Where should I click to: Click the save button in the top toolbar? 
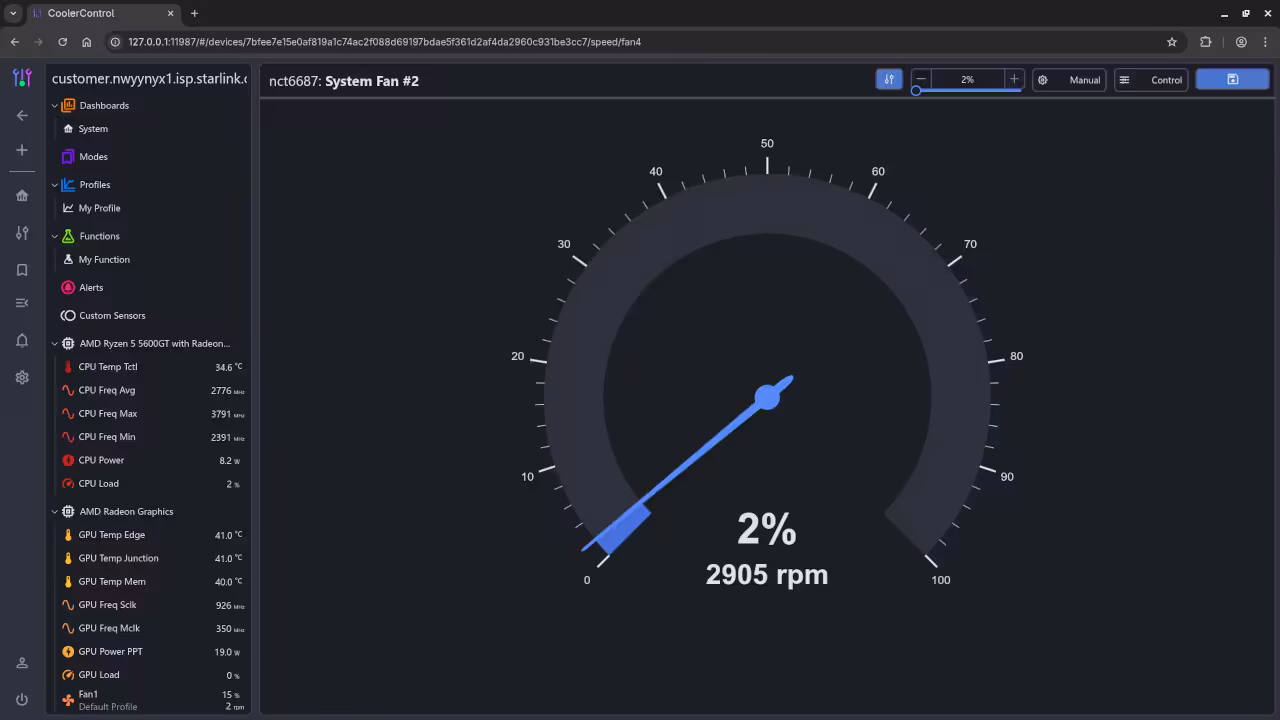click(1232, 79)
